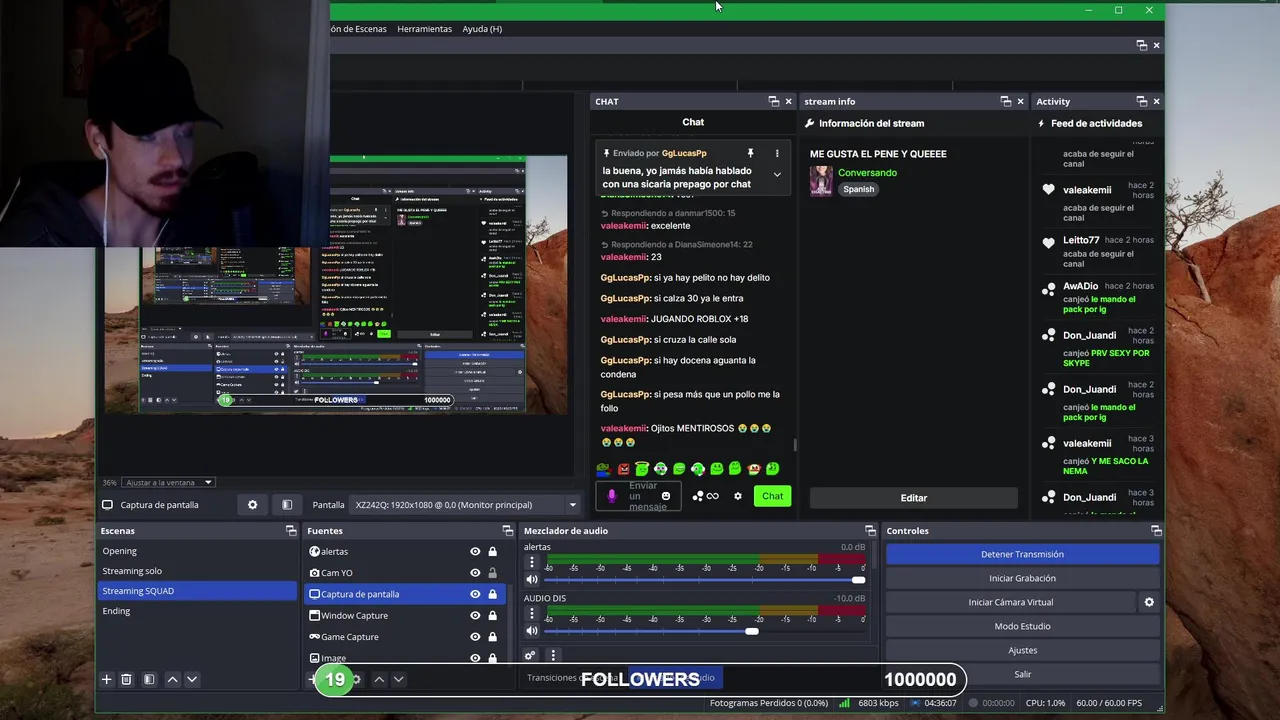1280x720 pixels.
Task: Enable Modo Estudio
Action: tap(1022, 626)
